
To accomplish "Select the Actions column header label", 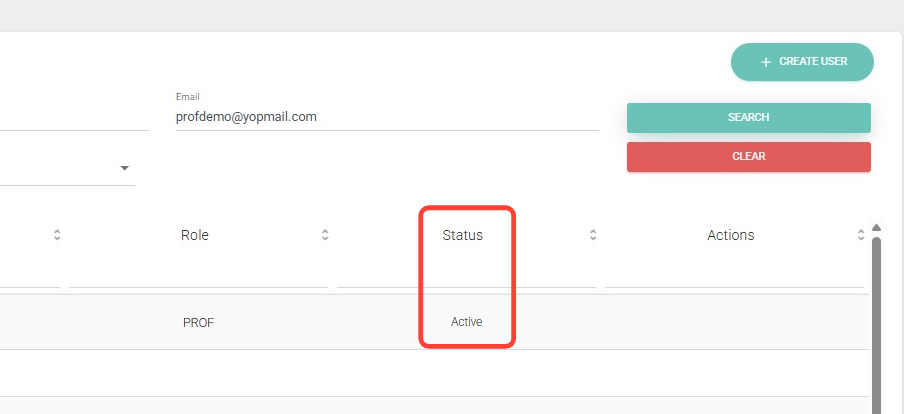I will pos(731,236).
